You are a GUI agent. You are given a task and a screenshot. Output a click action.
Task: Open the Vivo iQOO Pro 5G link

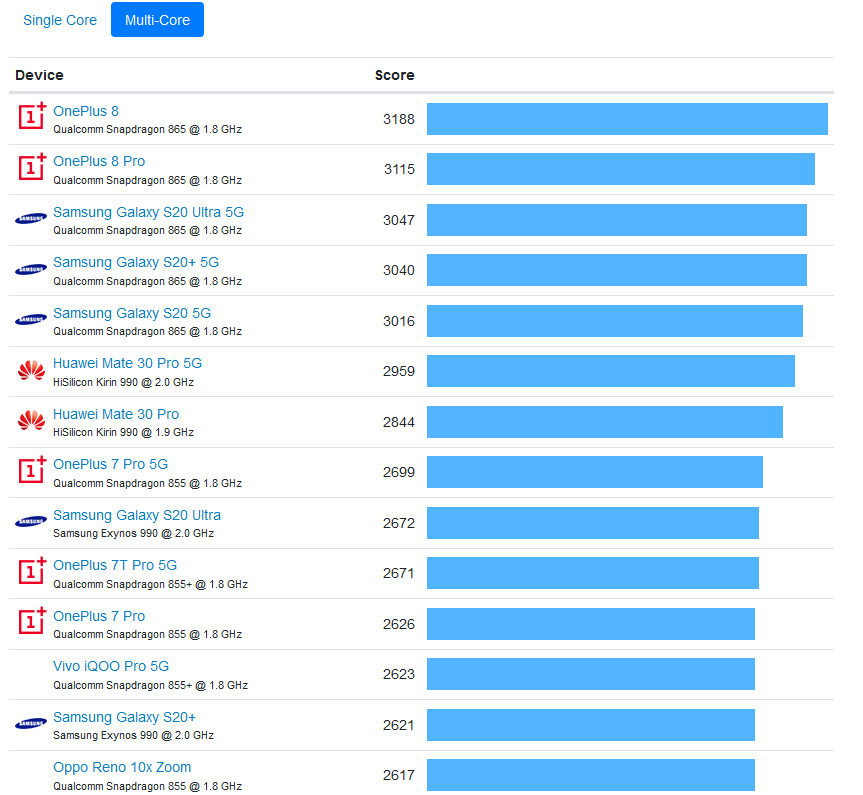(111, 666)
